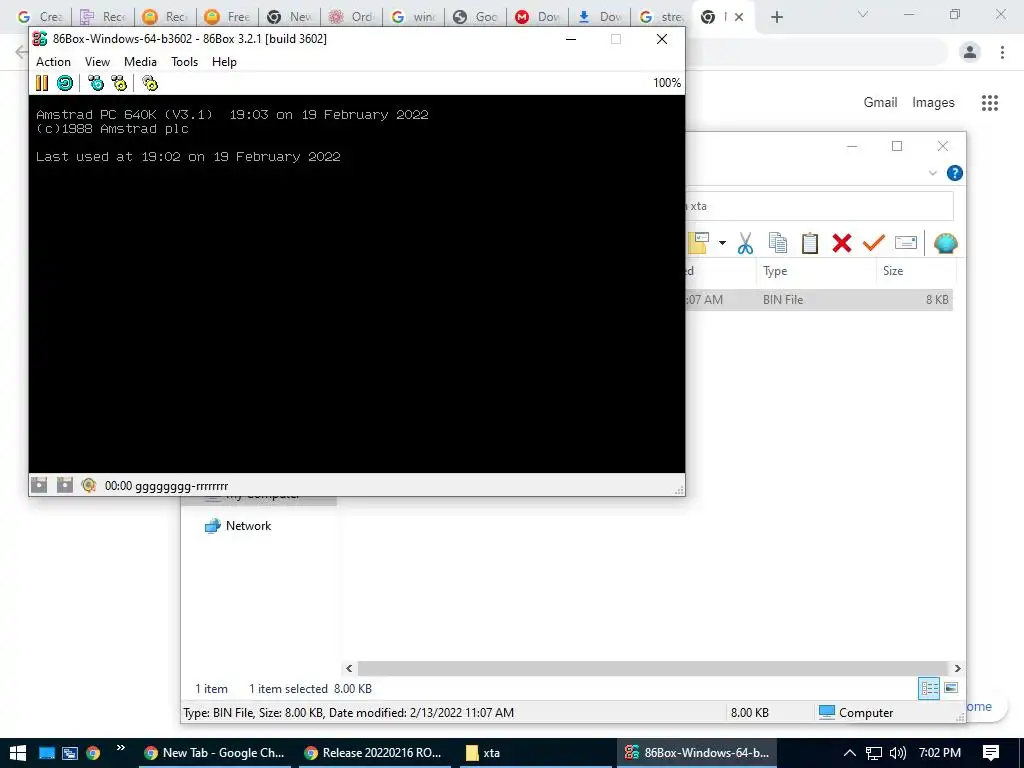This screenshot has width=1024, height=768.
Task: Click the folder properties icon in Explorer toolbar
Action: coord(699,243)
